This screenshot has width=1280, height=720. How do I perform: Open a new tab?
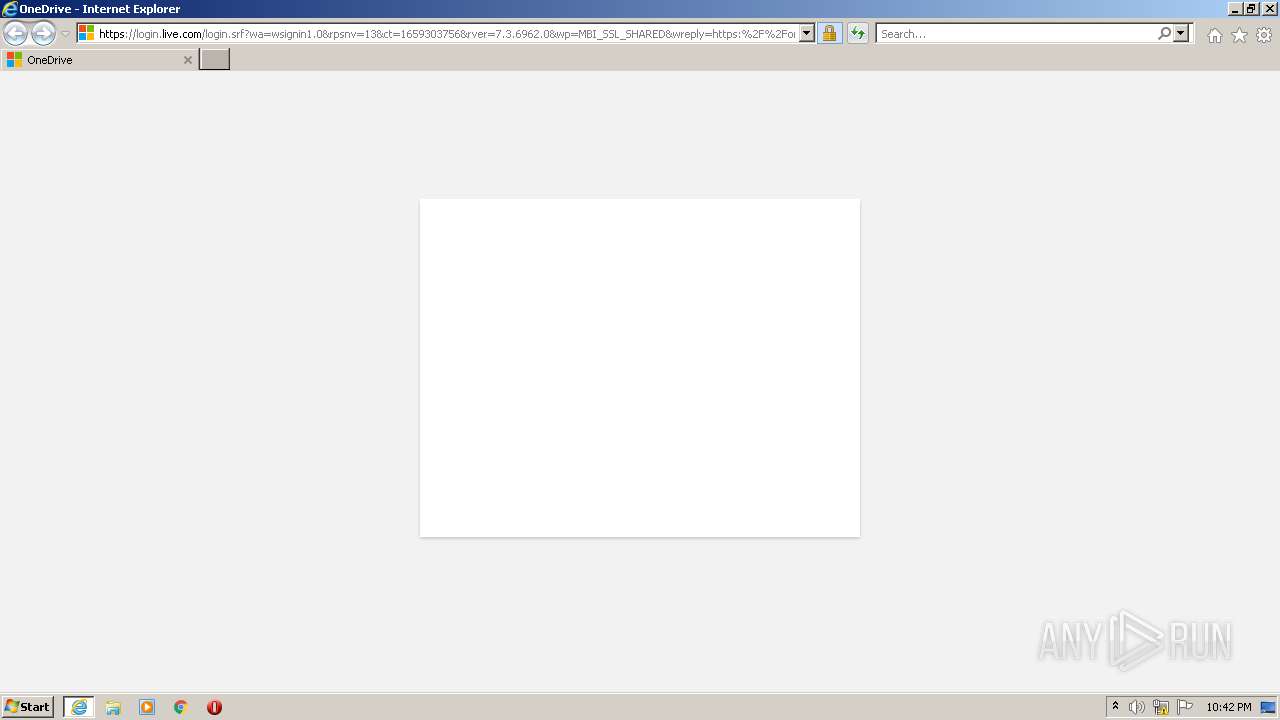(x=214, y=60)
